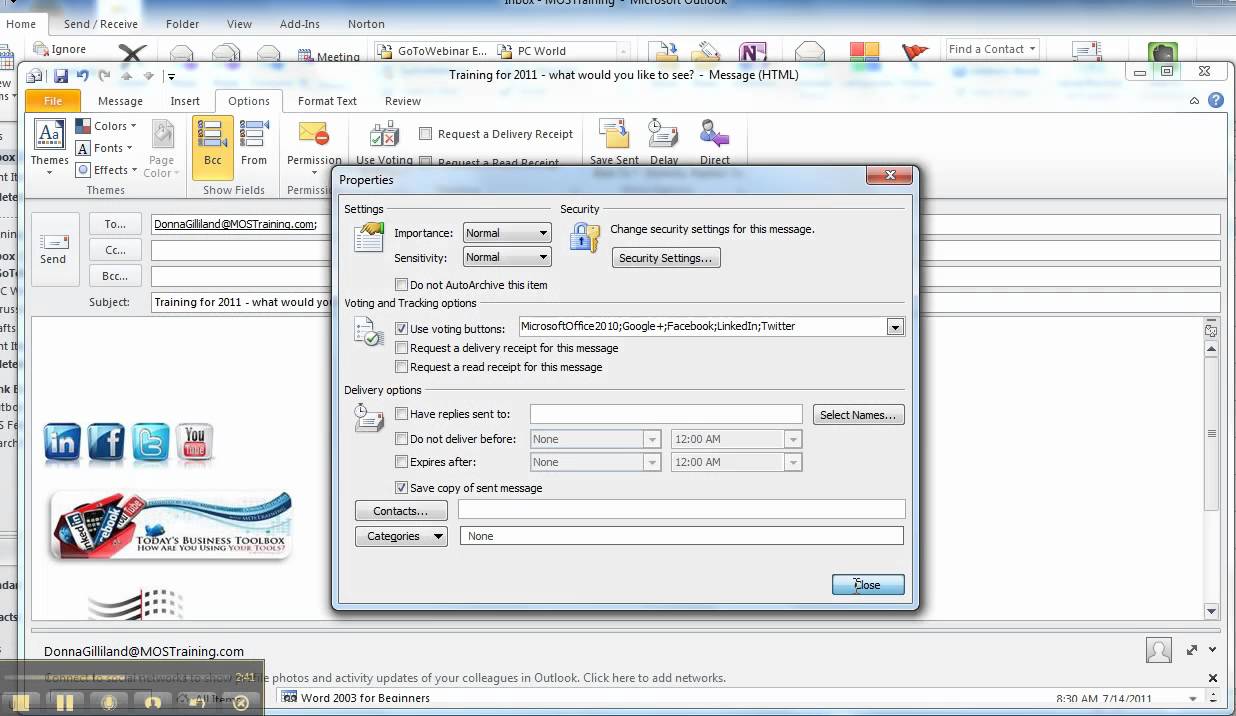Click the Save icon in quick access toolbar
This screenshot has height=716, width=1236.
[x=61, y=76]
